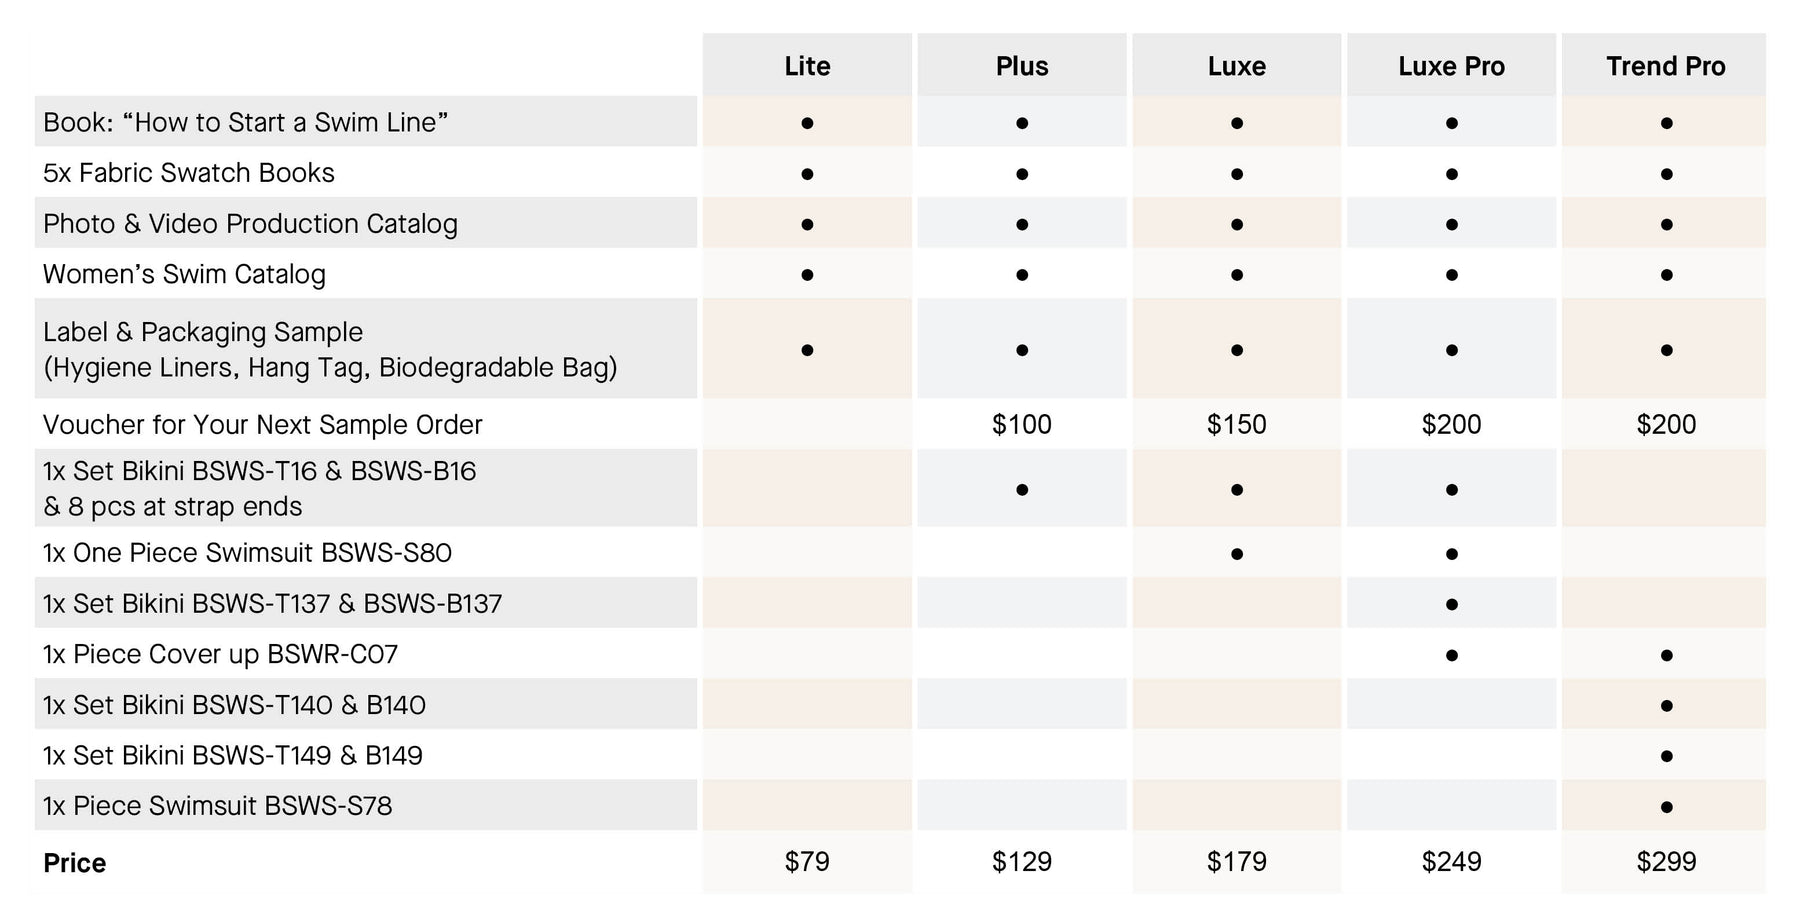Select the Trend Pro column header
This screenshot has width=1800, height=922.
(1666, 66)
